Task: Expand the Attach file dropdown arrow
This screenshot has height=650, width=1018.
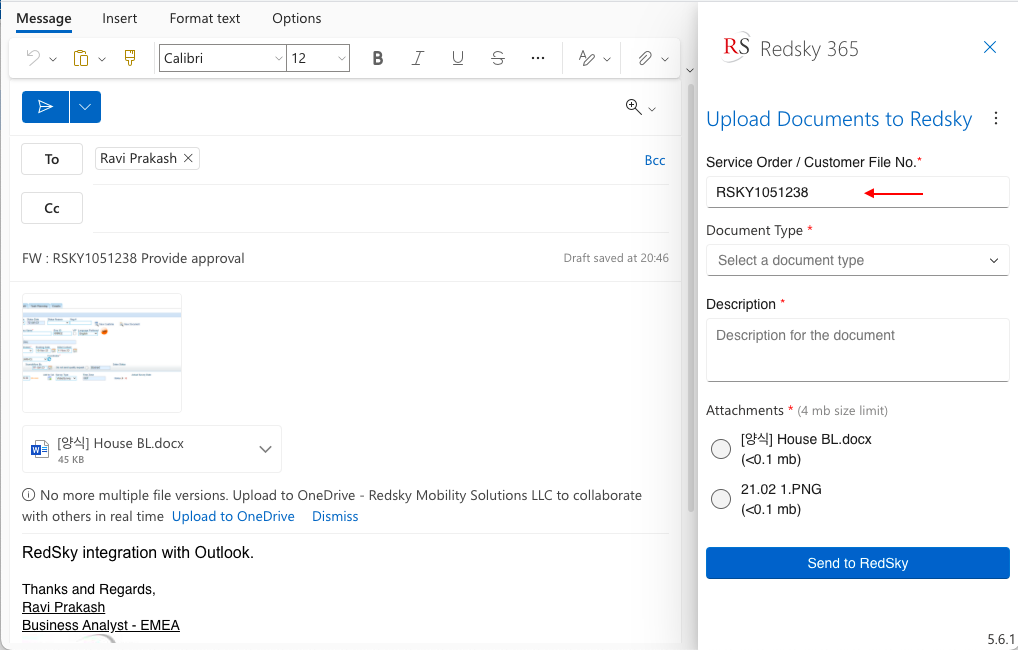Action: click(x=665, y=59)
